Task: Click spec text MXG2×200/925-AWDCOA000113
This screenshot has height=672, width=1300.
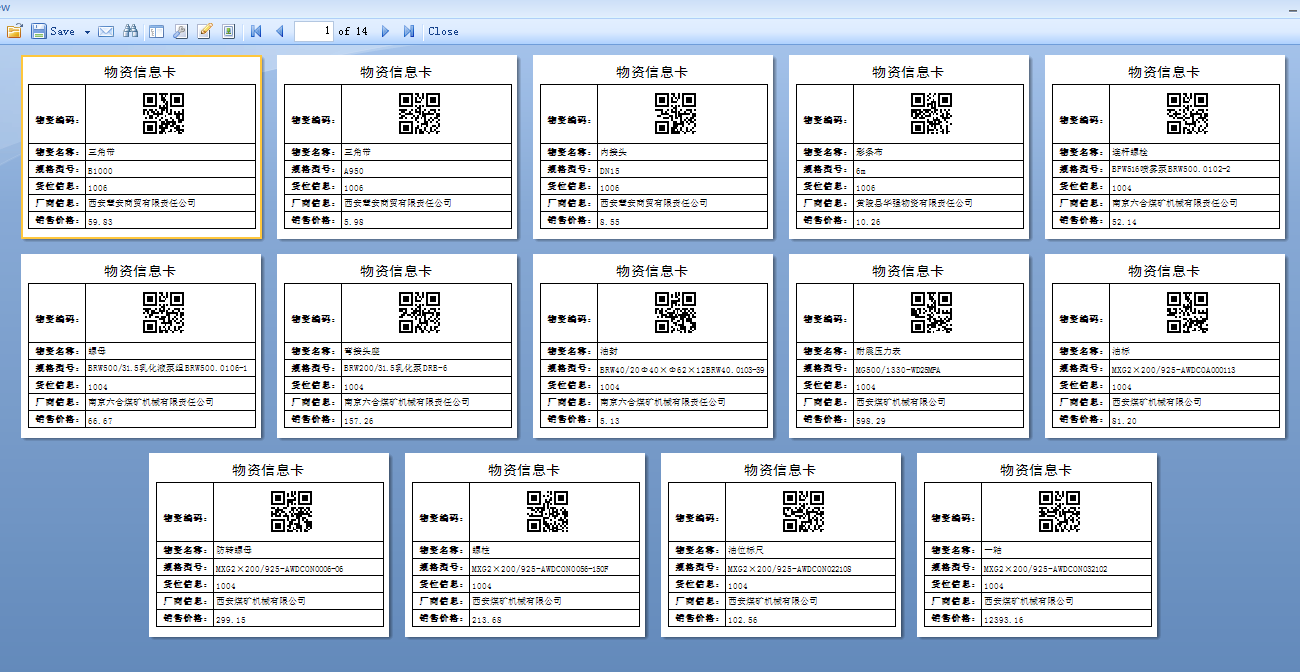Action: (1174, 369)
